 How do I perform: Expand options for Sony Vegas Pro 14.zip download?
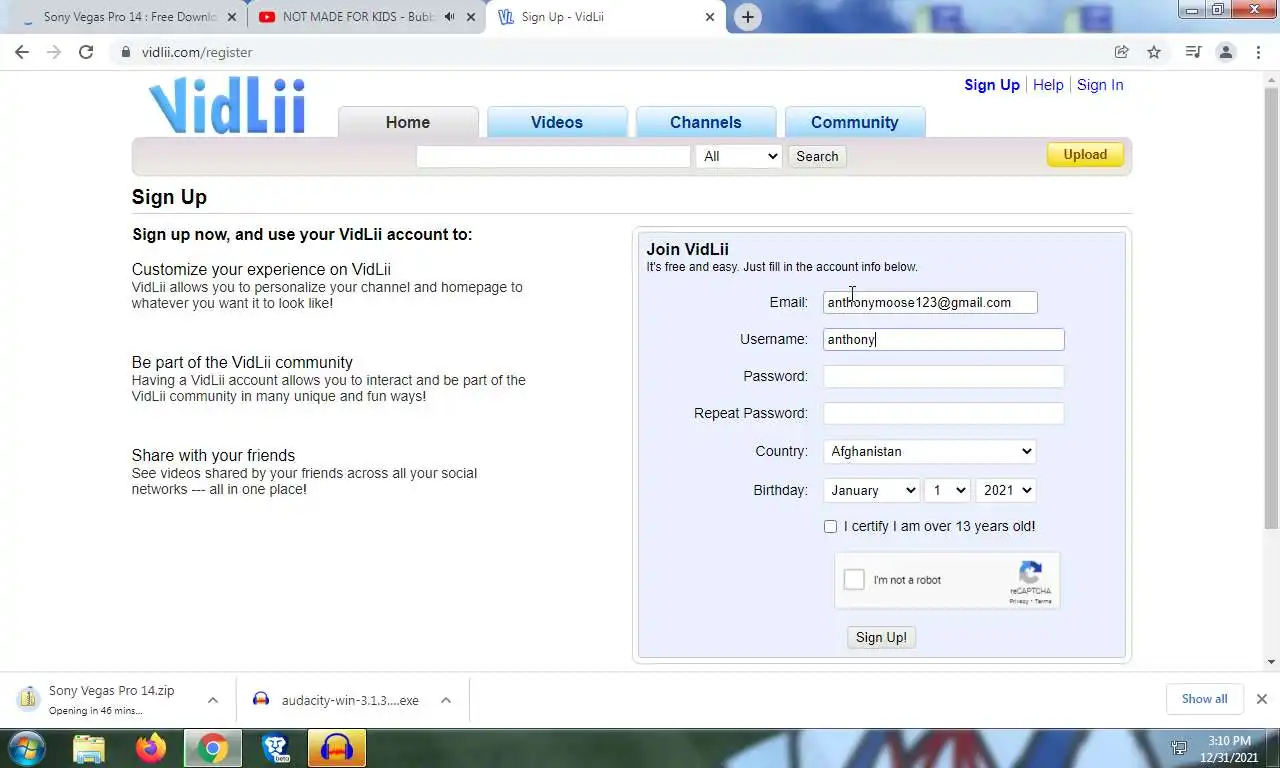(212, 700)
